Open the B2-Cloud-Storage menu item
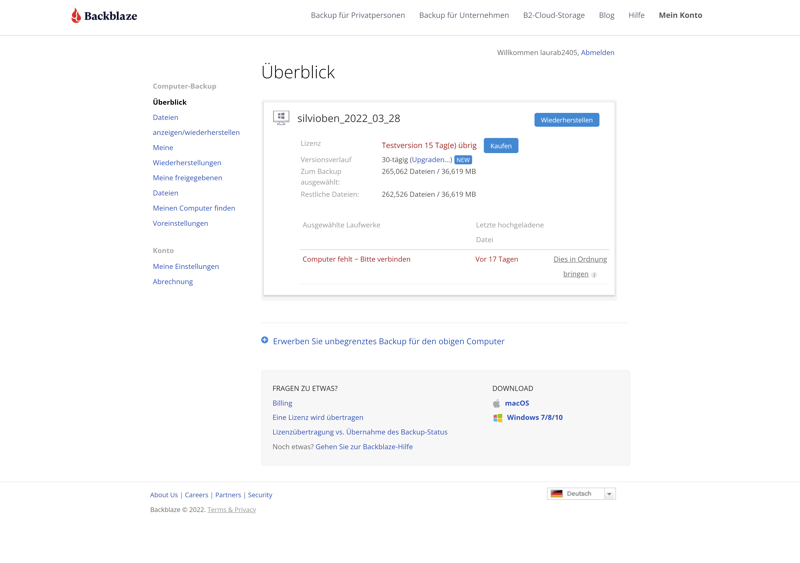Viewport: 800px width, 563px height. [x=553, y=15]
